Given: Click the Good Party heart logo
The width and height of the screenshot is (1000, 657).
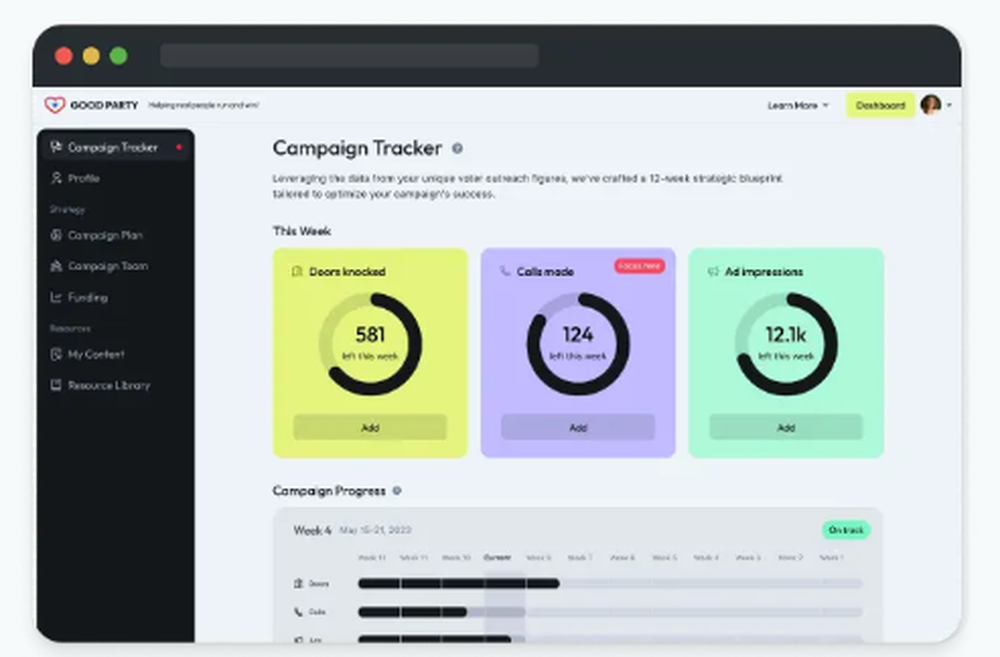Looking at the screenshot, I should [x=55, y=105].
